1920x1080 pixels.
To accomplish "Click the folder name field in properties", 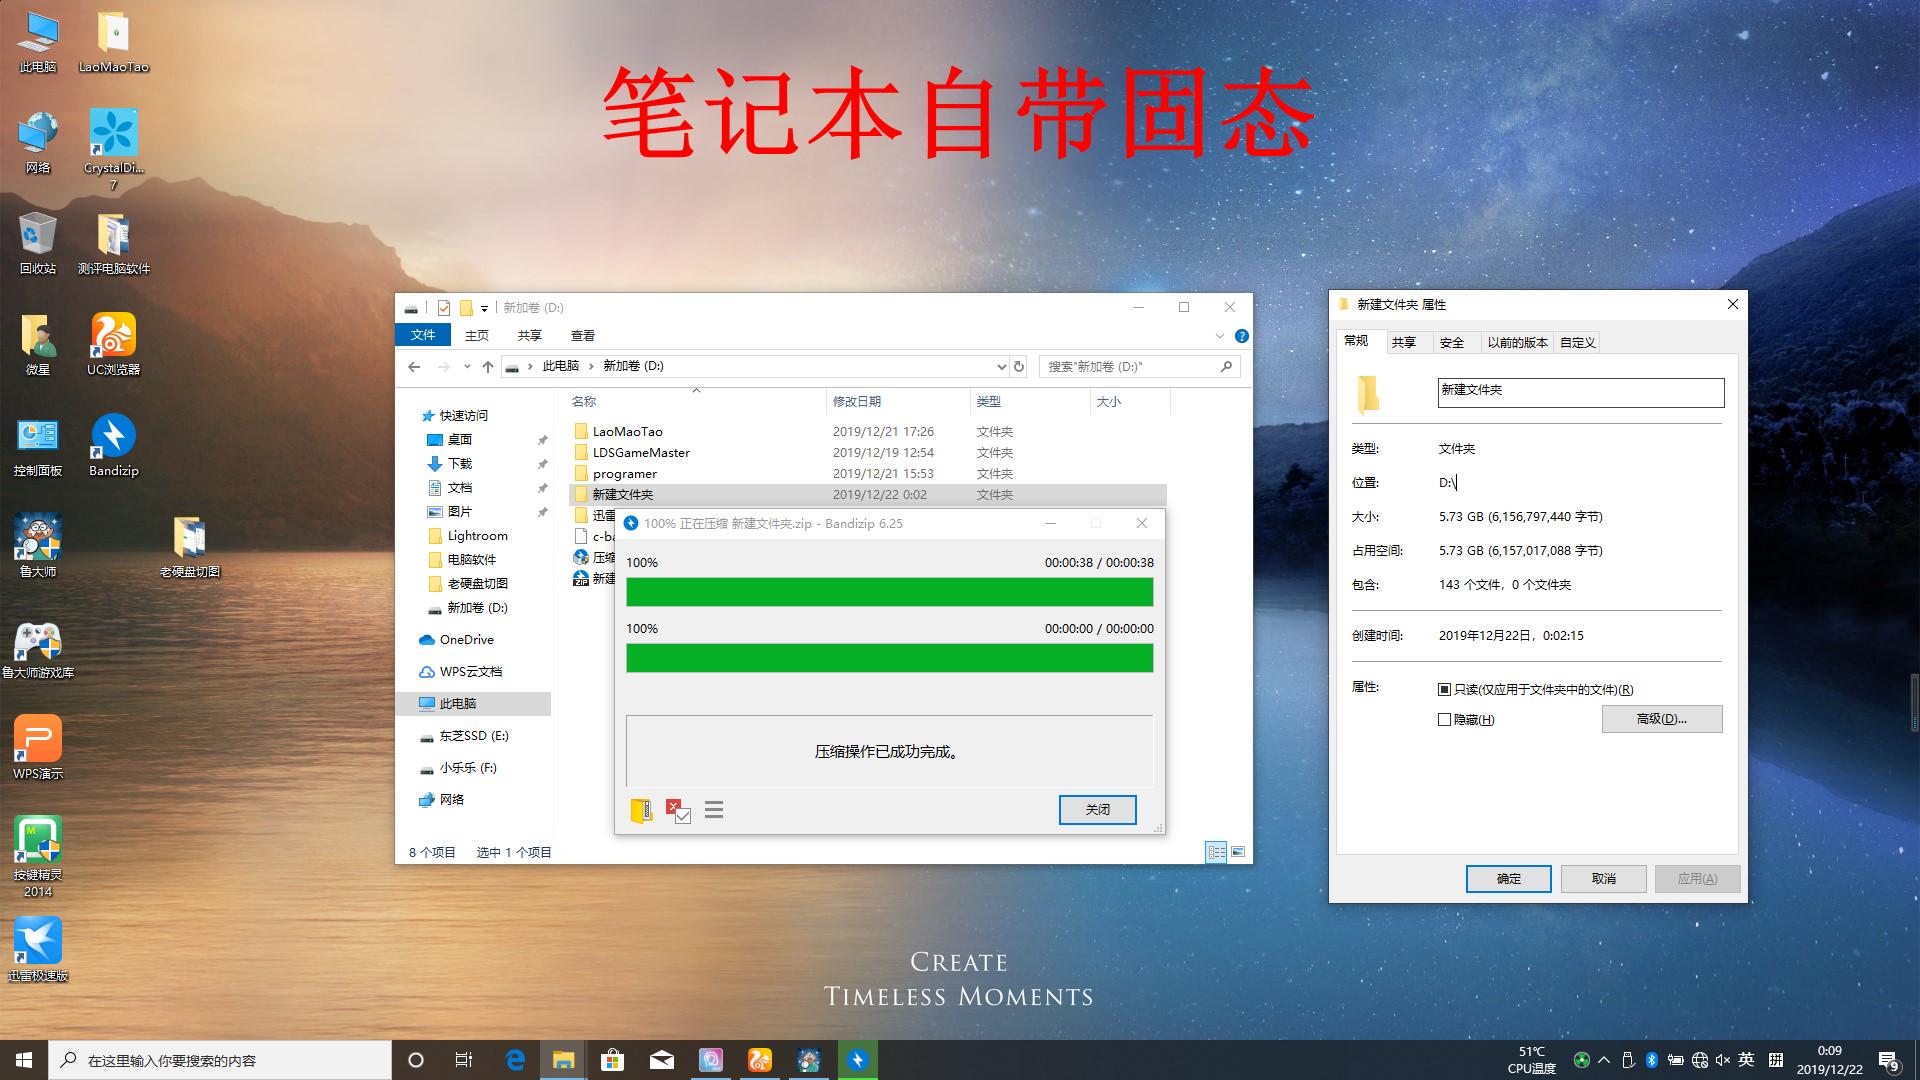I will pyautogui.click(x=1580, y=392).
